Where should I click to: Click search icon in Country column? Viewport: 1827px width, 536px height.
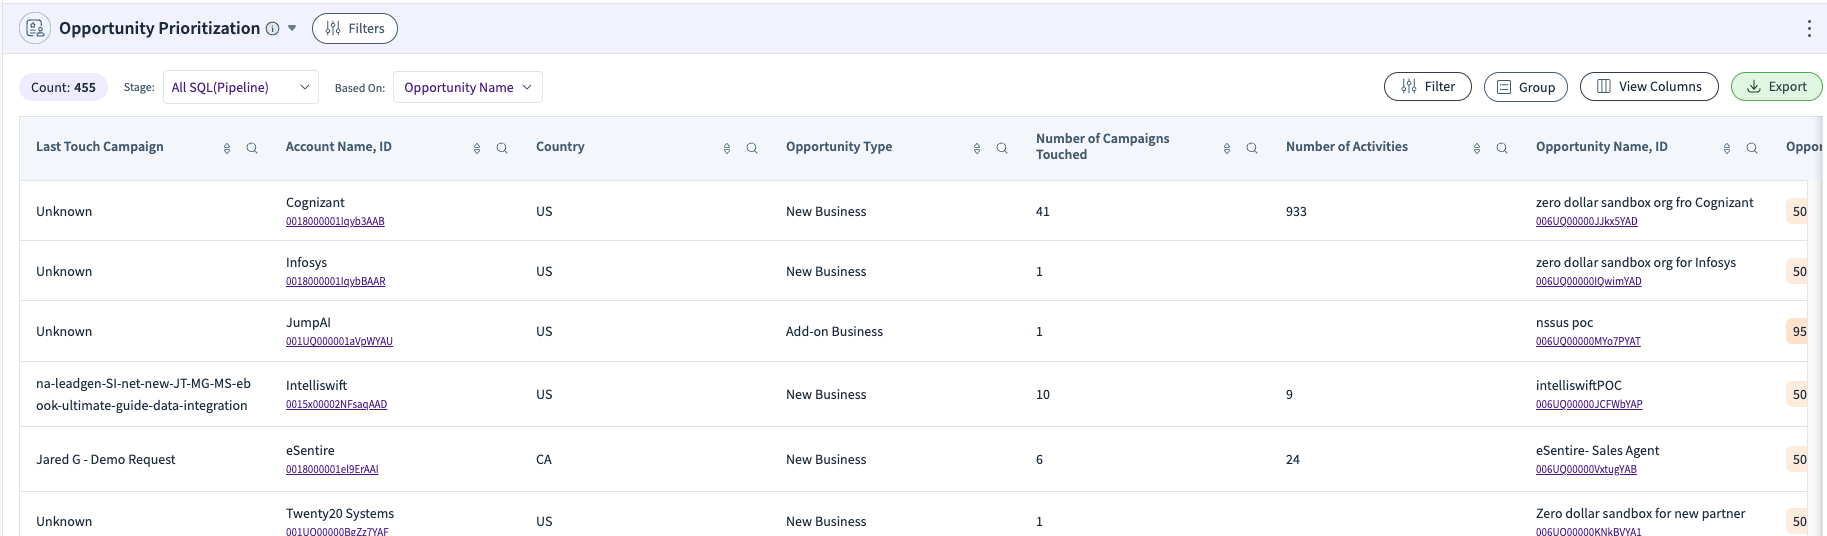coord(752,148)
